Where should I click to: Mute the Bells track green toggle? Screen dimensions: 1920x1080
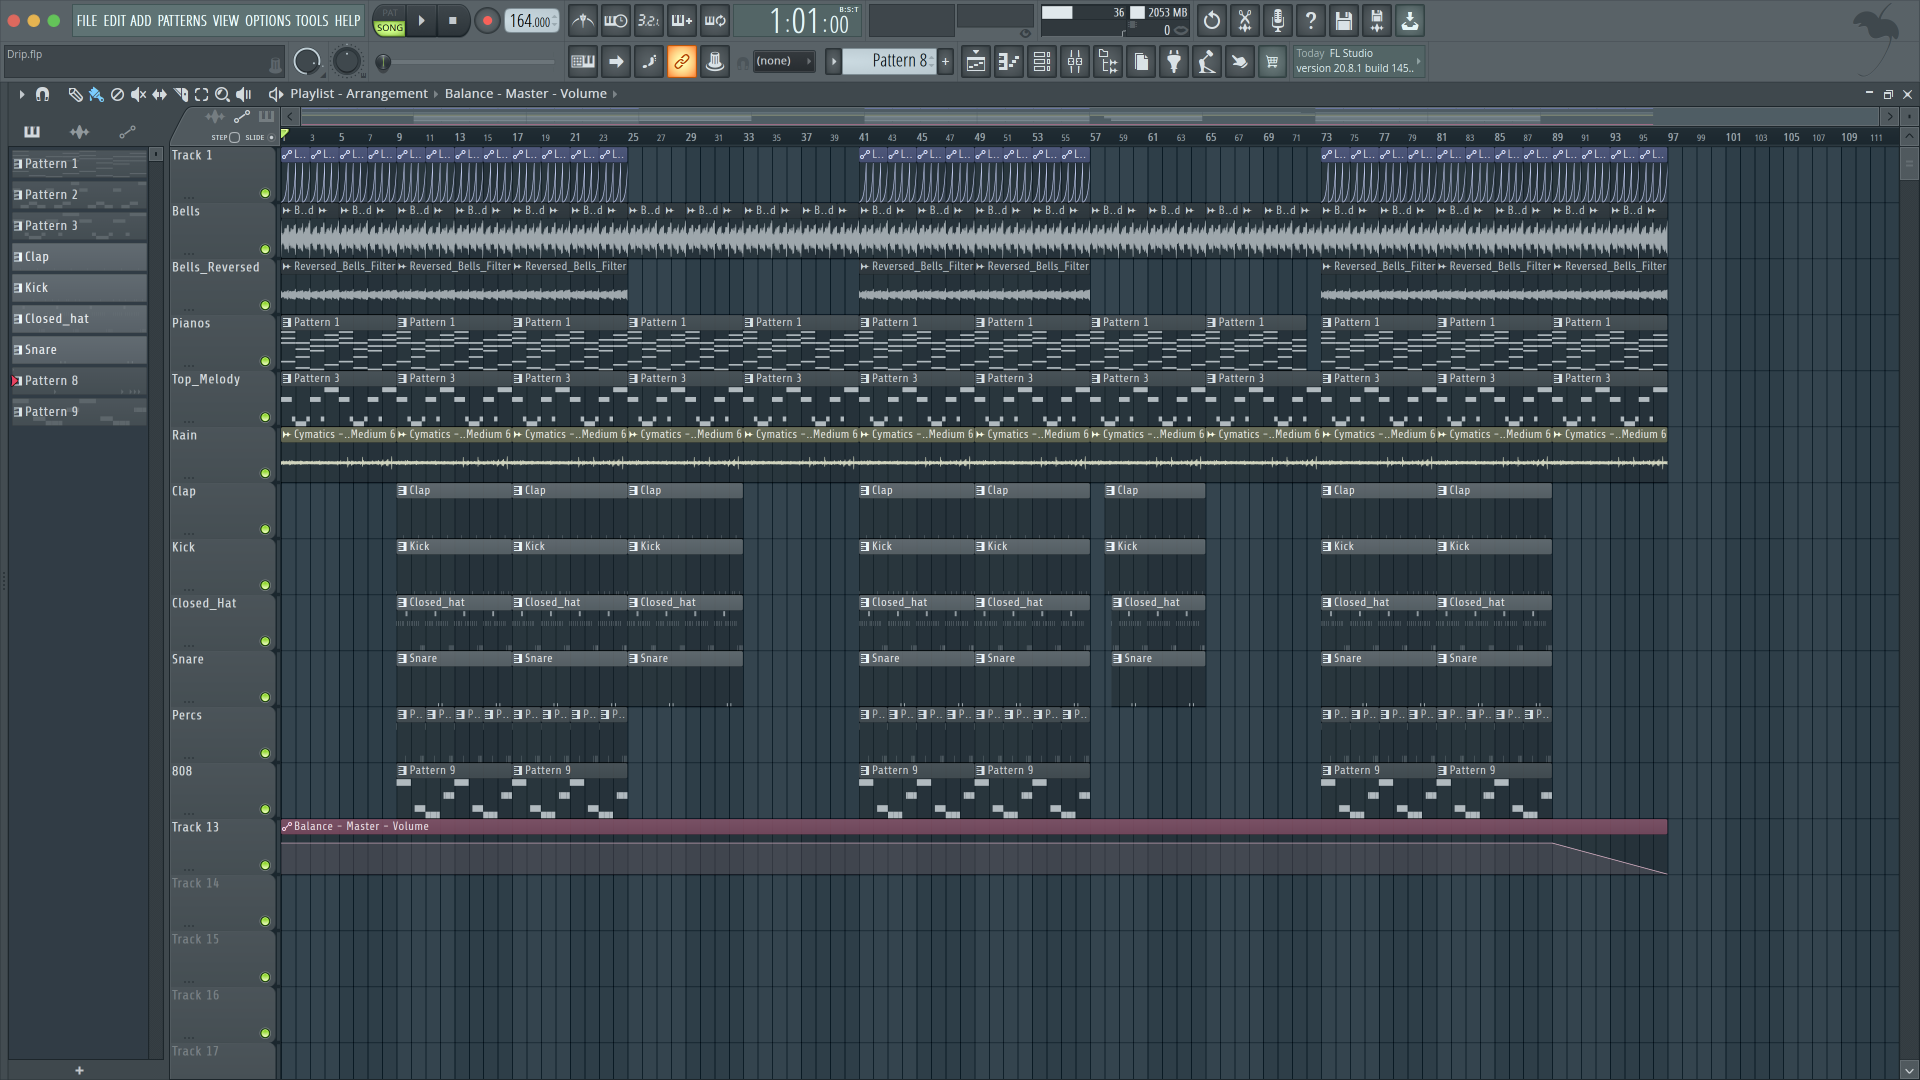pyautogui.click(x=265, y=249)
